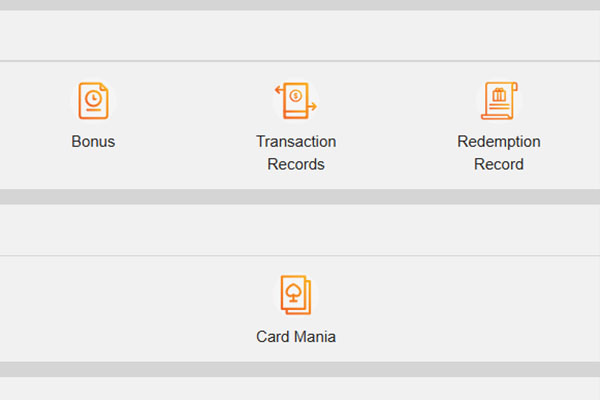Image resolution: width=600 pixels, height=400 pixels.
Task: Open the Redemption Record receipt icon
Action: [x=499, y=101]
